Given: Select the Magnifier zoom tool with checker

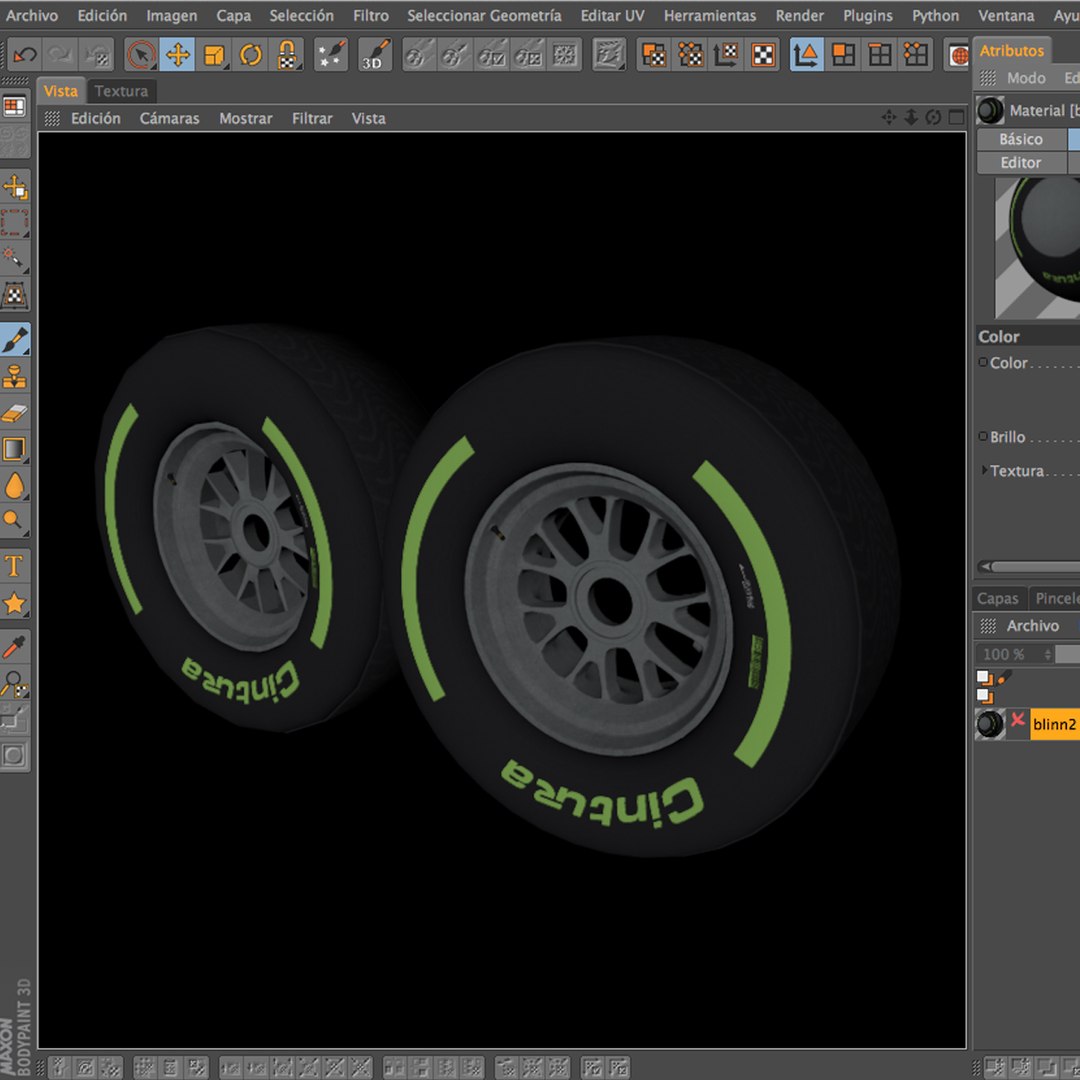Looking at the screenshot, I should pyautogui.click(x=14, y=683).
